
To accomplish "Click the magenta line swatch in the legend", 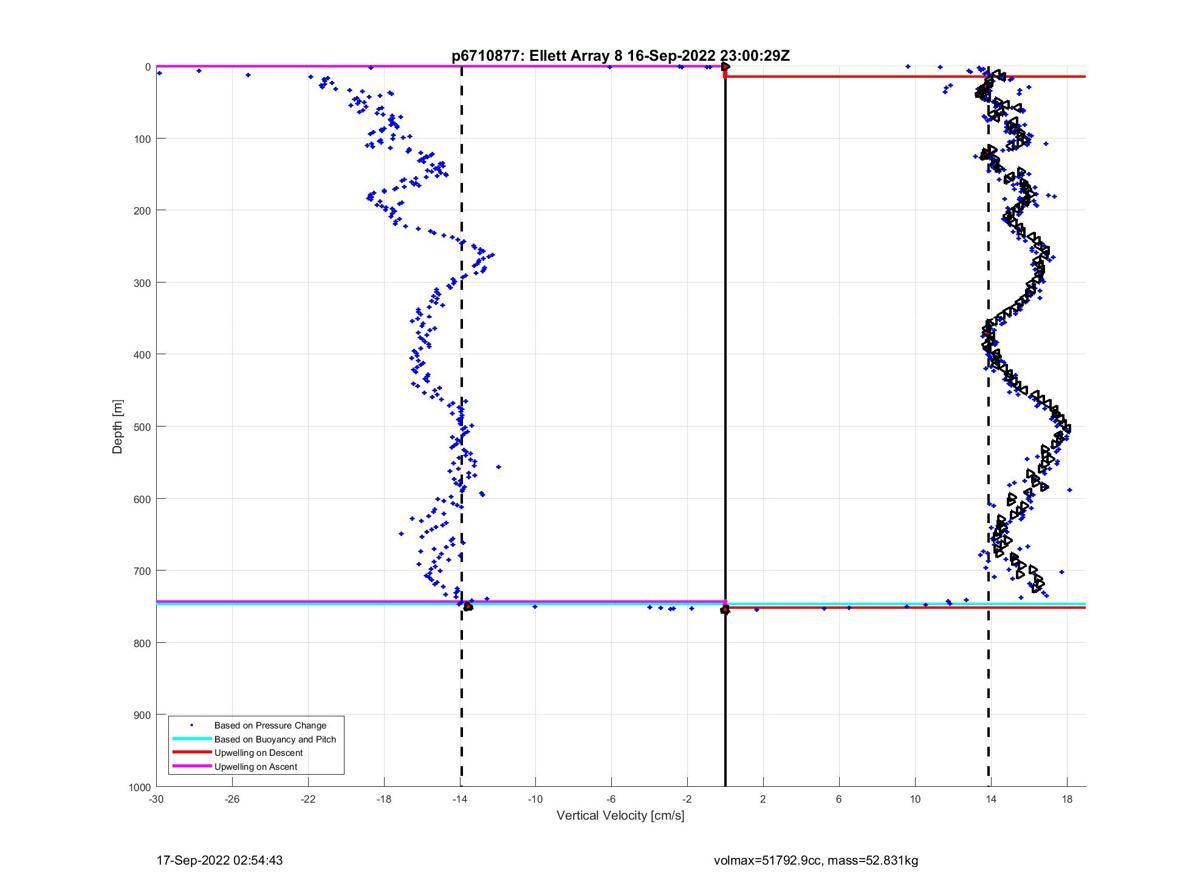I will (x=191, y=767).
